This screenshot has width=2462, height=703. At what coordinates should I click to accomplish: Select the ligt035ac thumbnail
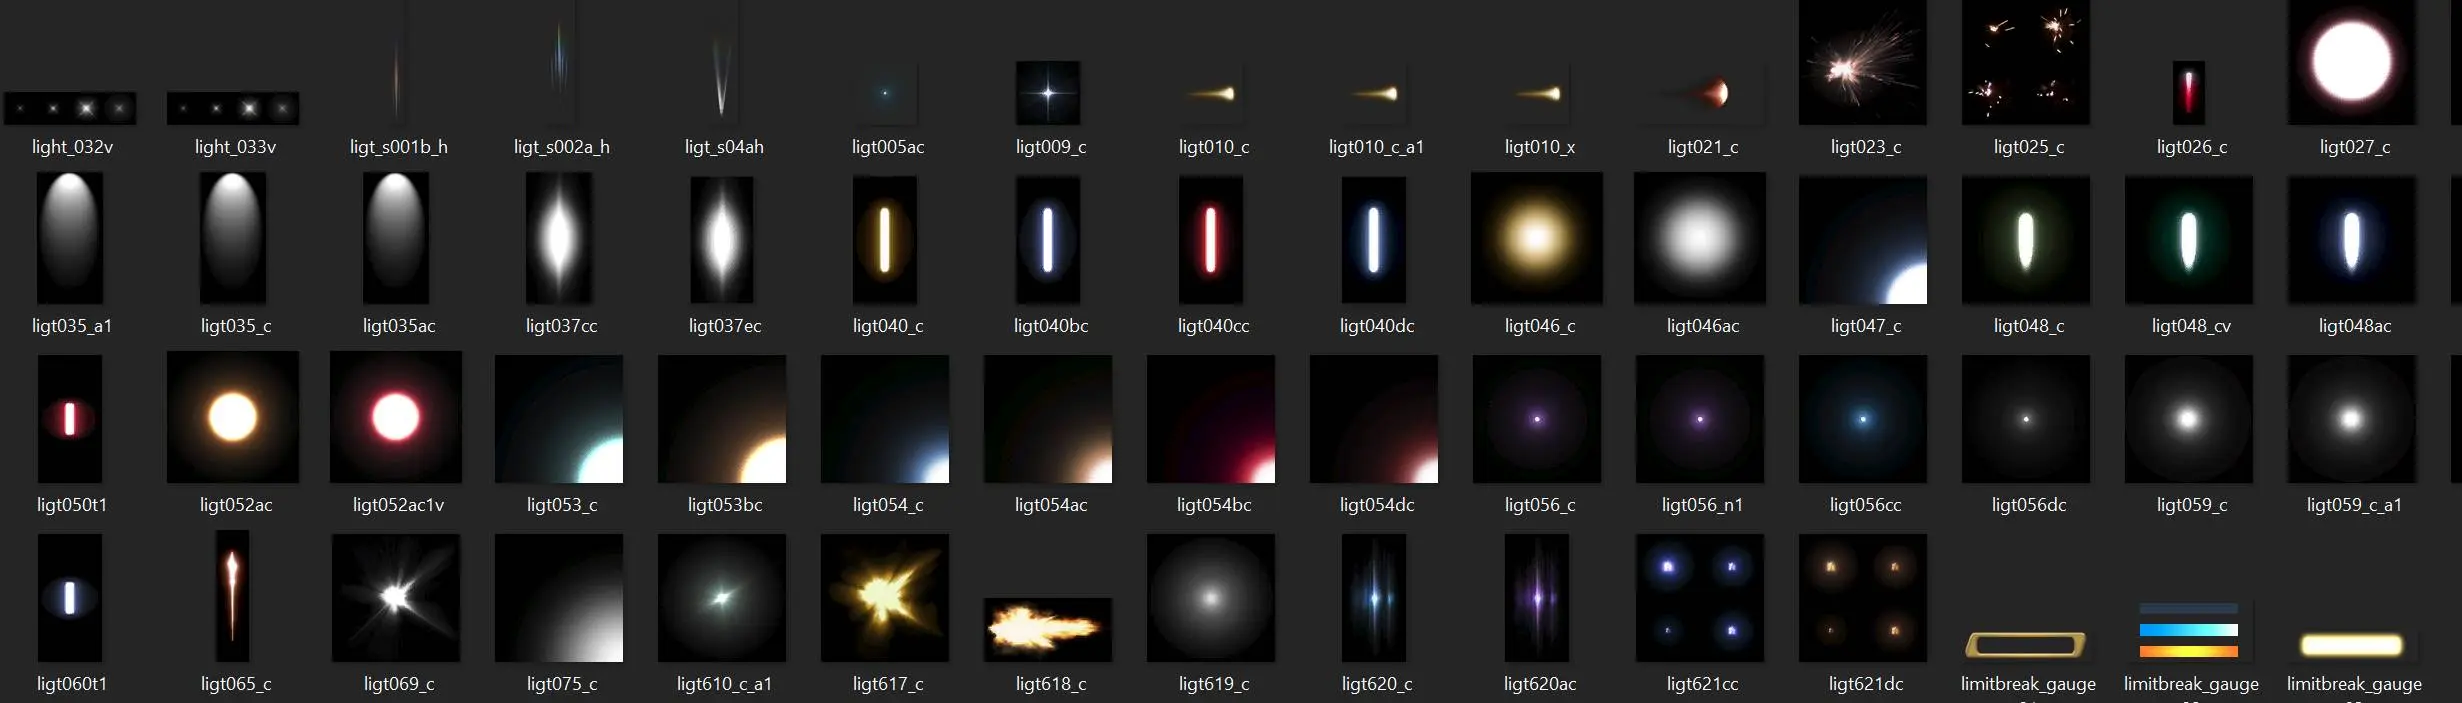tap(396, 238)
